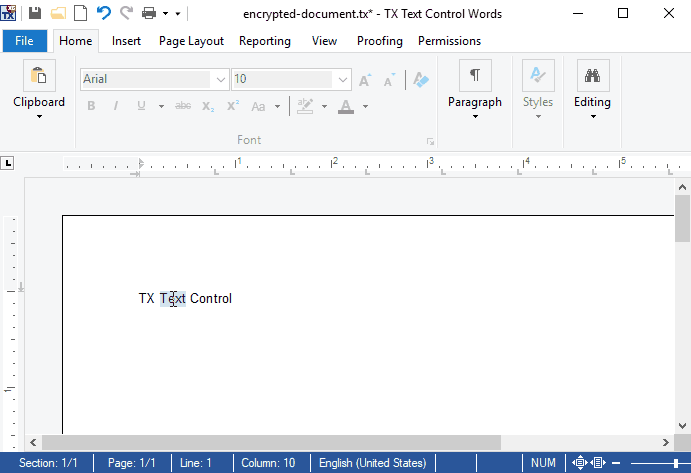Click the Aa change case button
This screenshot has width=691, height=473.
tap(258, 106)
